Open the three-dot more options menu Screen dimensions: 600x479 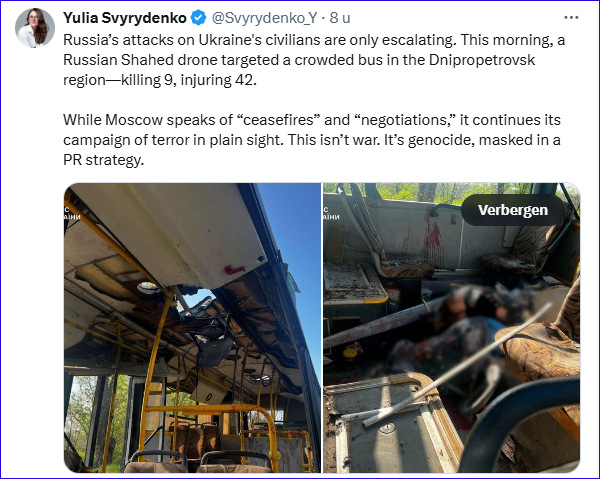click(571, 18)
